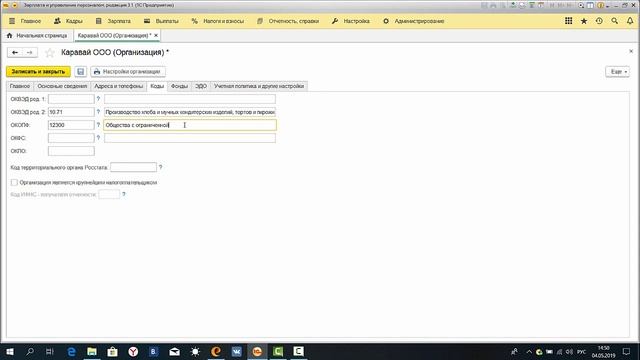Add form to favorites with star icon
The height and width of the screenshot is (360, 640).
50,53
